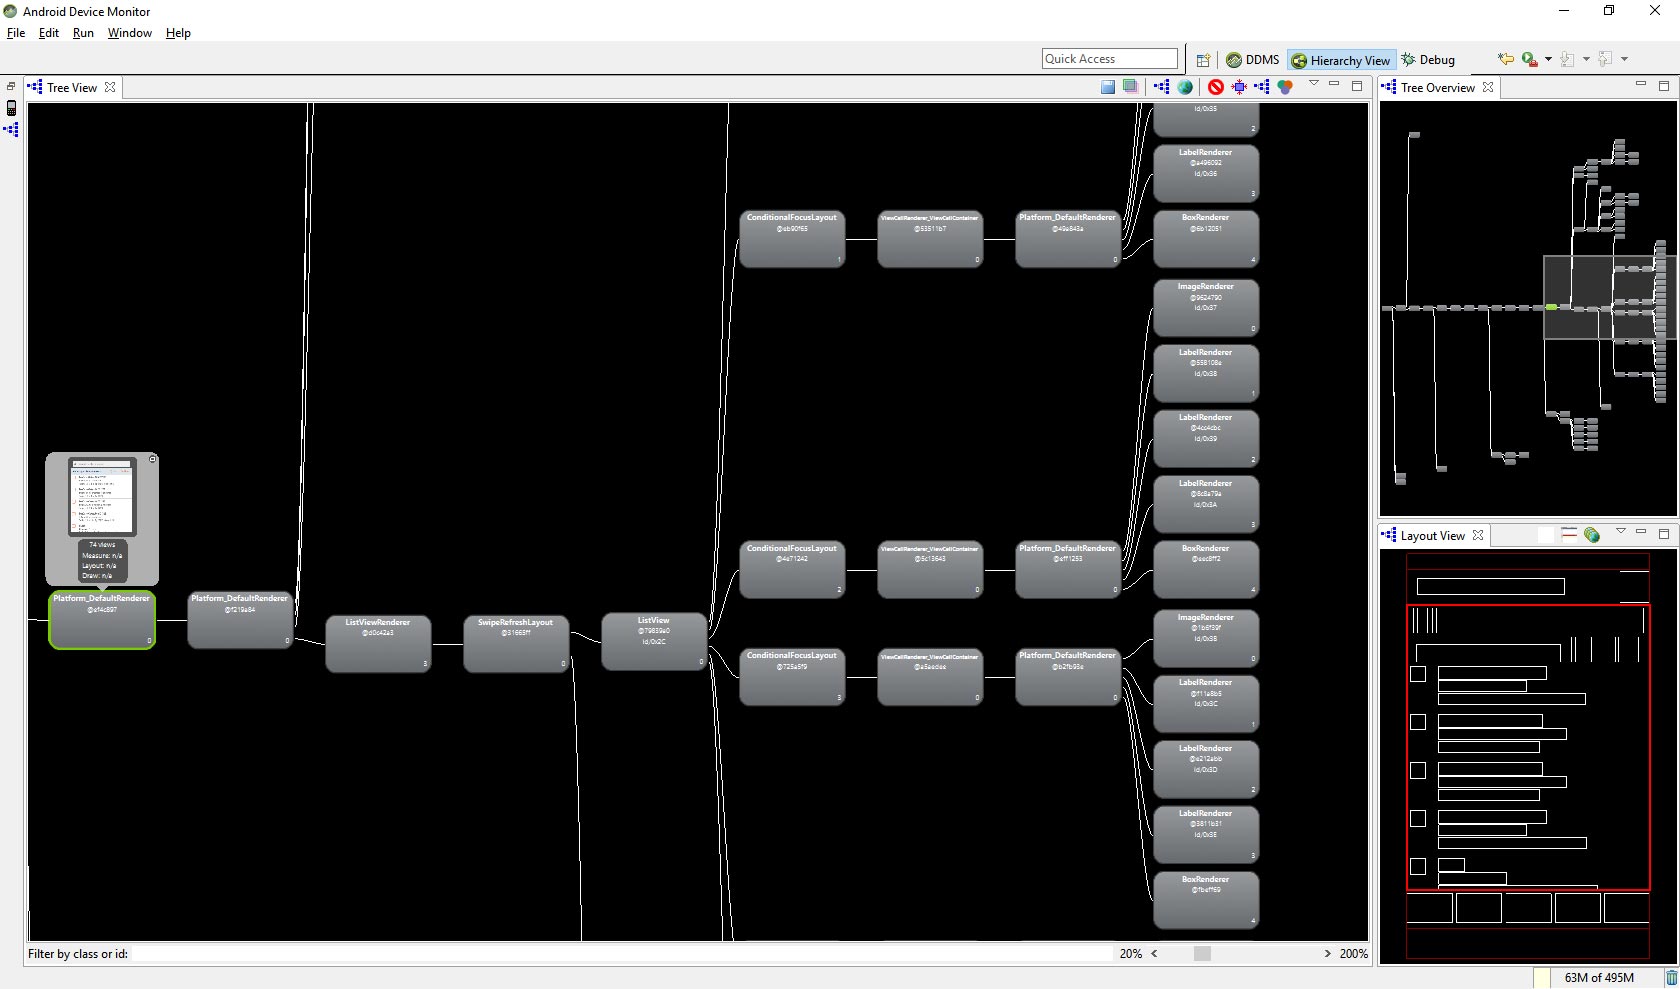The width and height of the screenshot is (1680, 989).
Task: Click the tree icon beside Request Layout icon
Action: point(1262,87)
